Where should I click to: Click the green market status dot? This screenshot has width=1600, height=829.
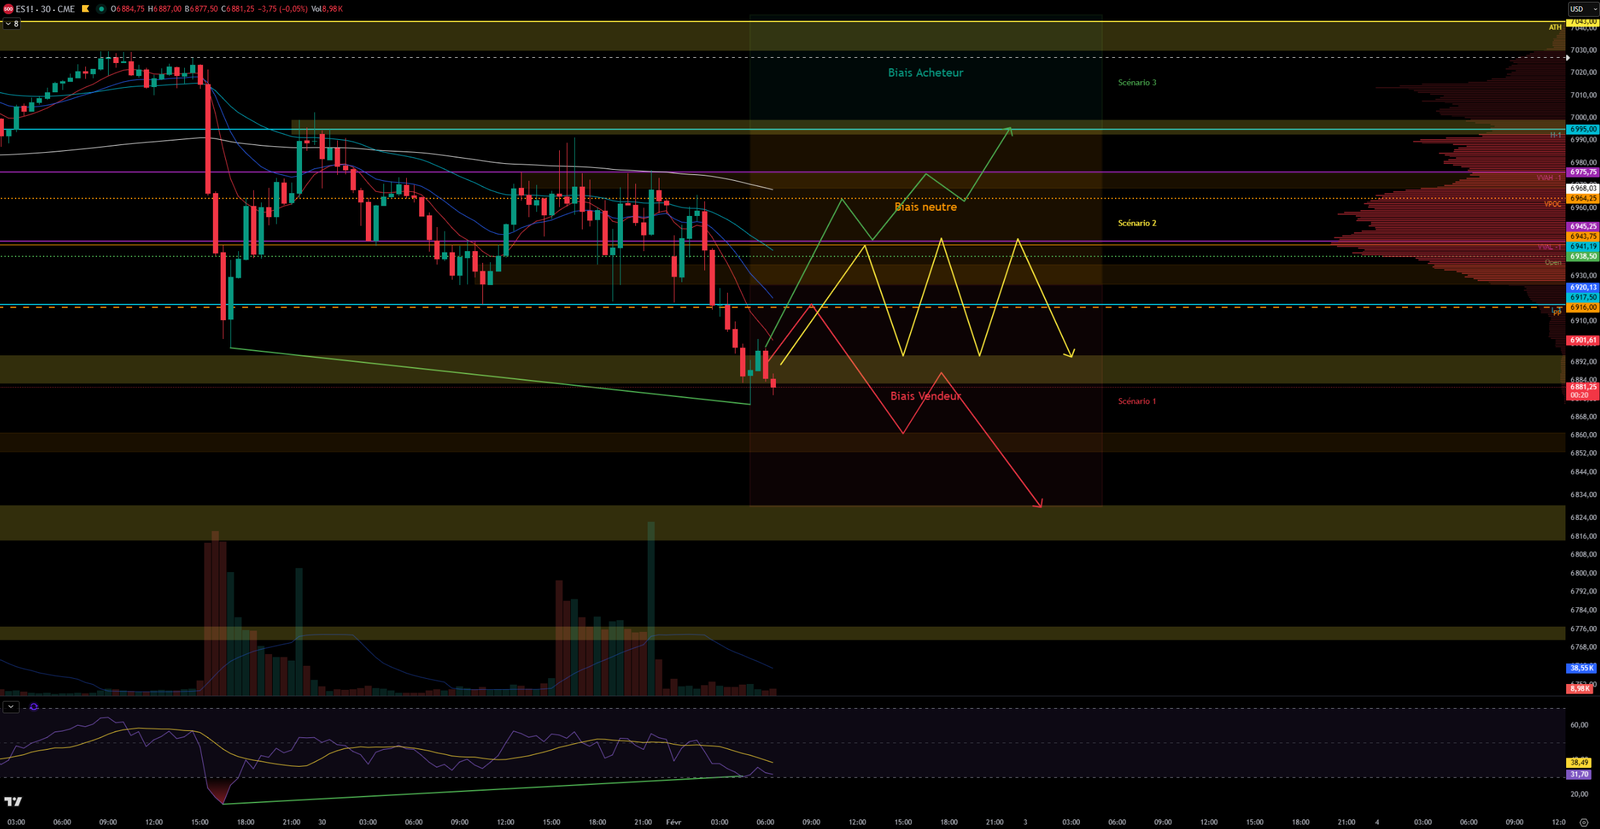coord(101,9)
